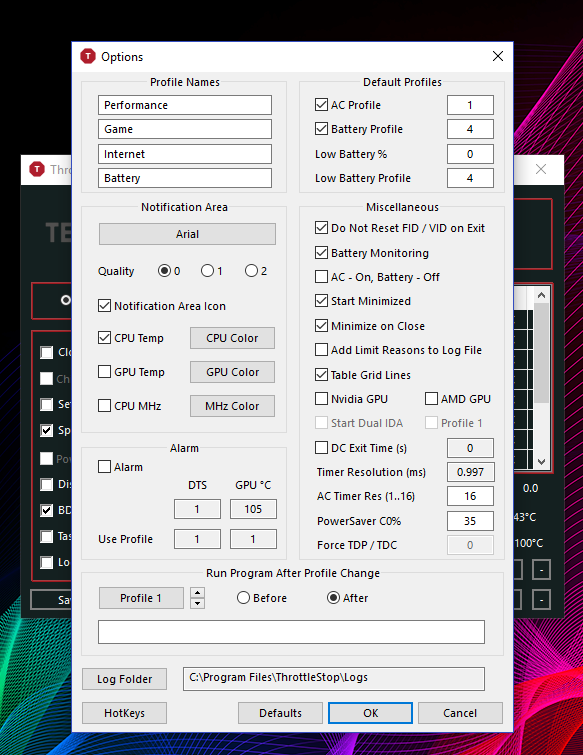Edit the Game profile name field
583x755 pixels.
point(185,129)
